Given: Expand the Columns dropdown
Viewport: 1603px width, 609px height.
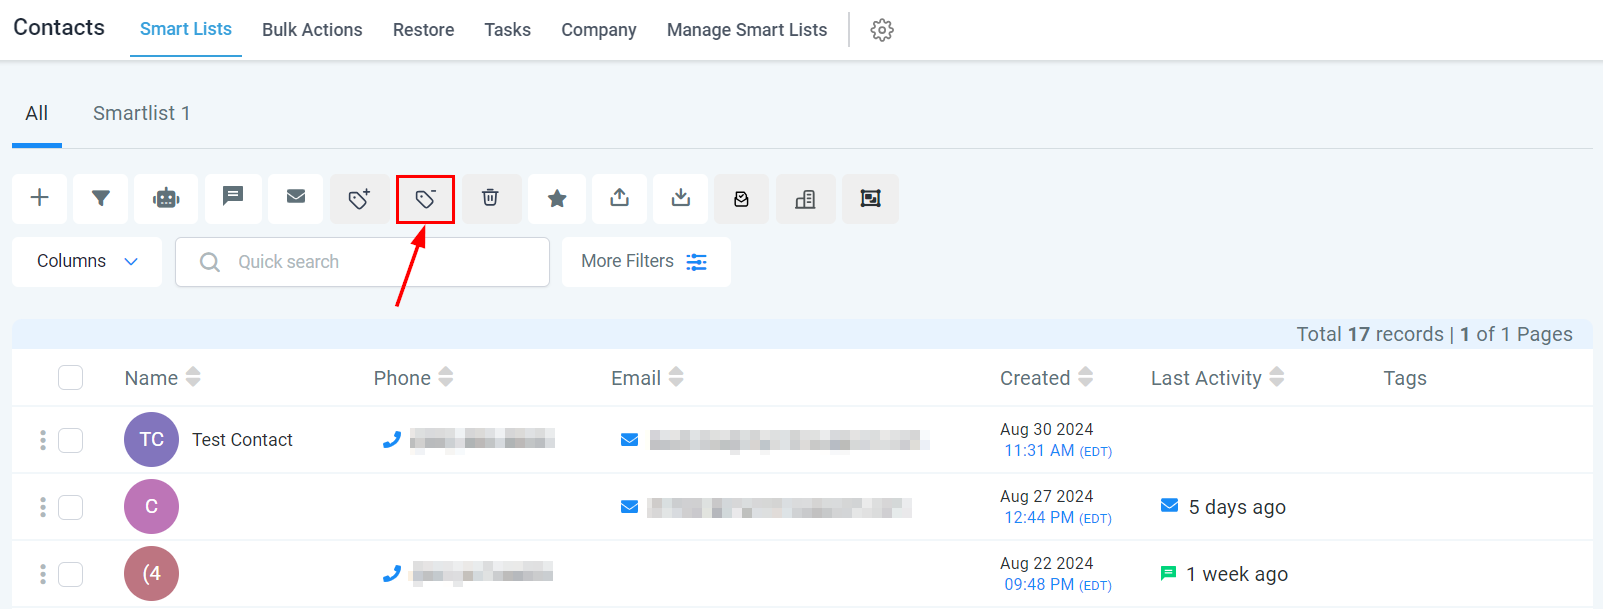Looking at the screenshot, I should tap(87, 261).
